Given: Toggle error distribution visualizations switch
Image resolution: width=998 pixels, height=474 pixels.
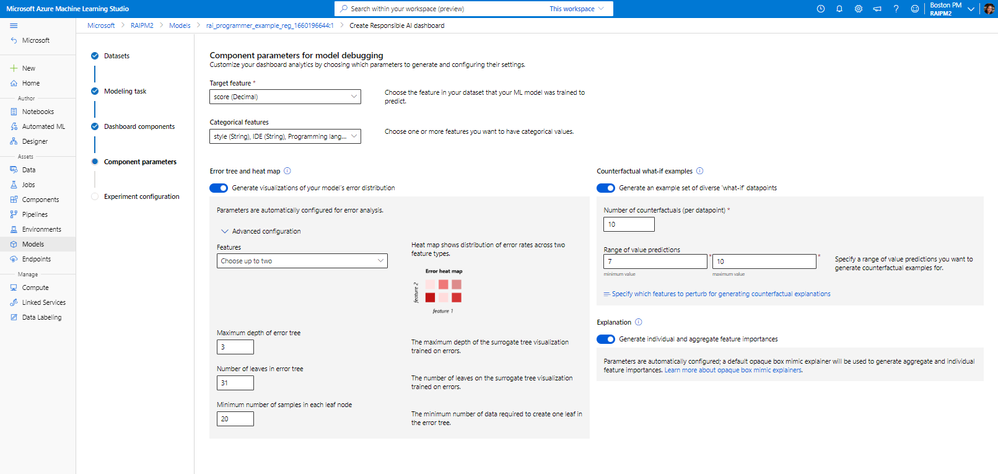Looking at the screenshot, I should pos(218,188).
